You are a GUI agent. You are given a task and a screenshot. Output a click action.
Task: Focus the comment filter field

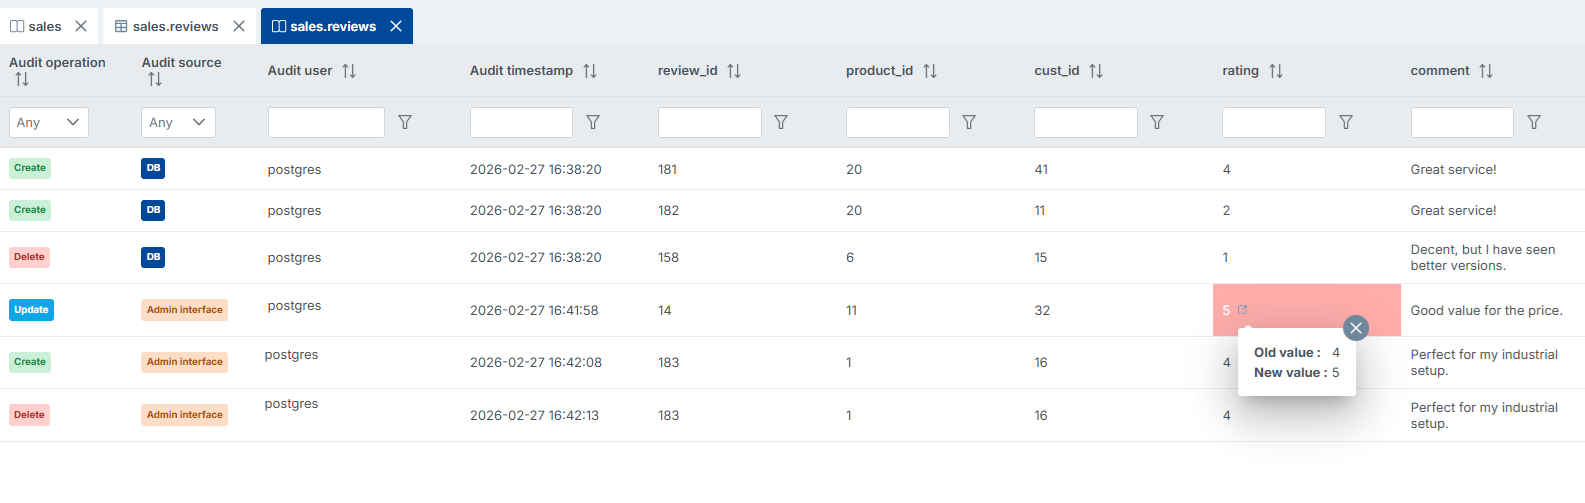pyautogui.click(x=1462, y=122)
